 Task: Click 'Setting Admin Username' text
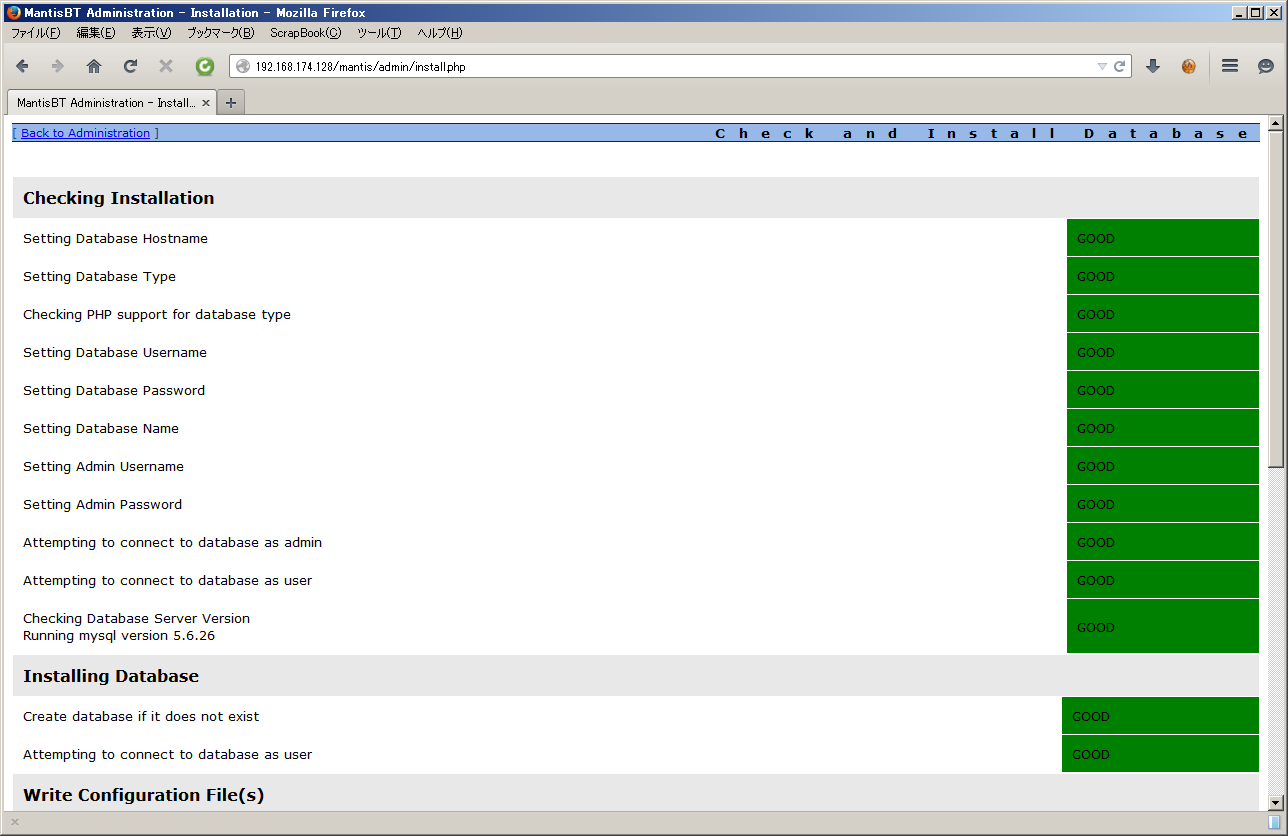tap(103, 467)
